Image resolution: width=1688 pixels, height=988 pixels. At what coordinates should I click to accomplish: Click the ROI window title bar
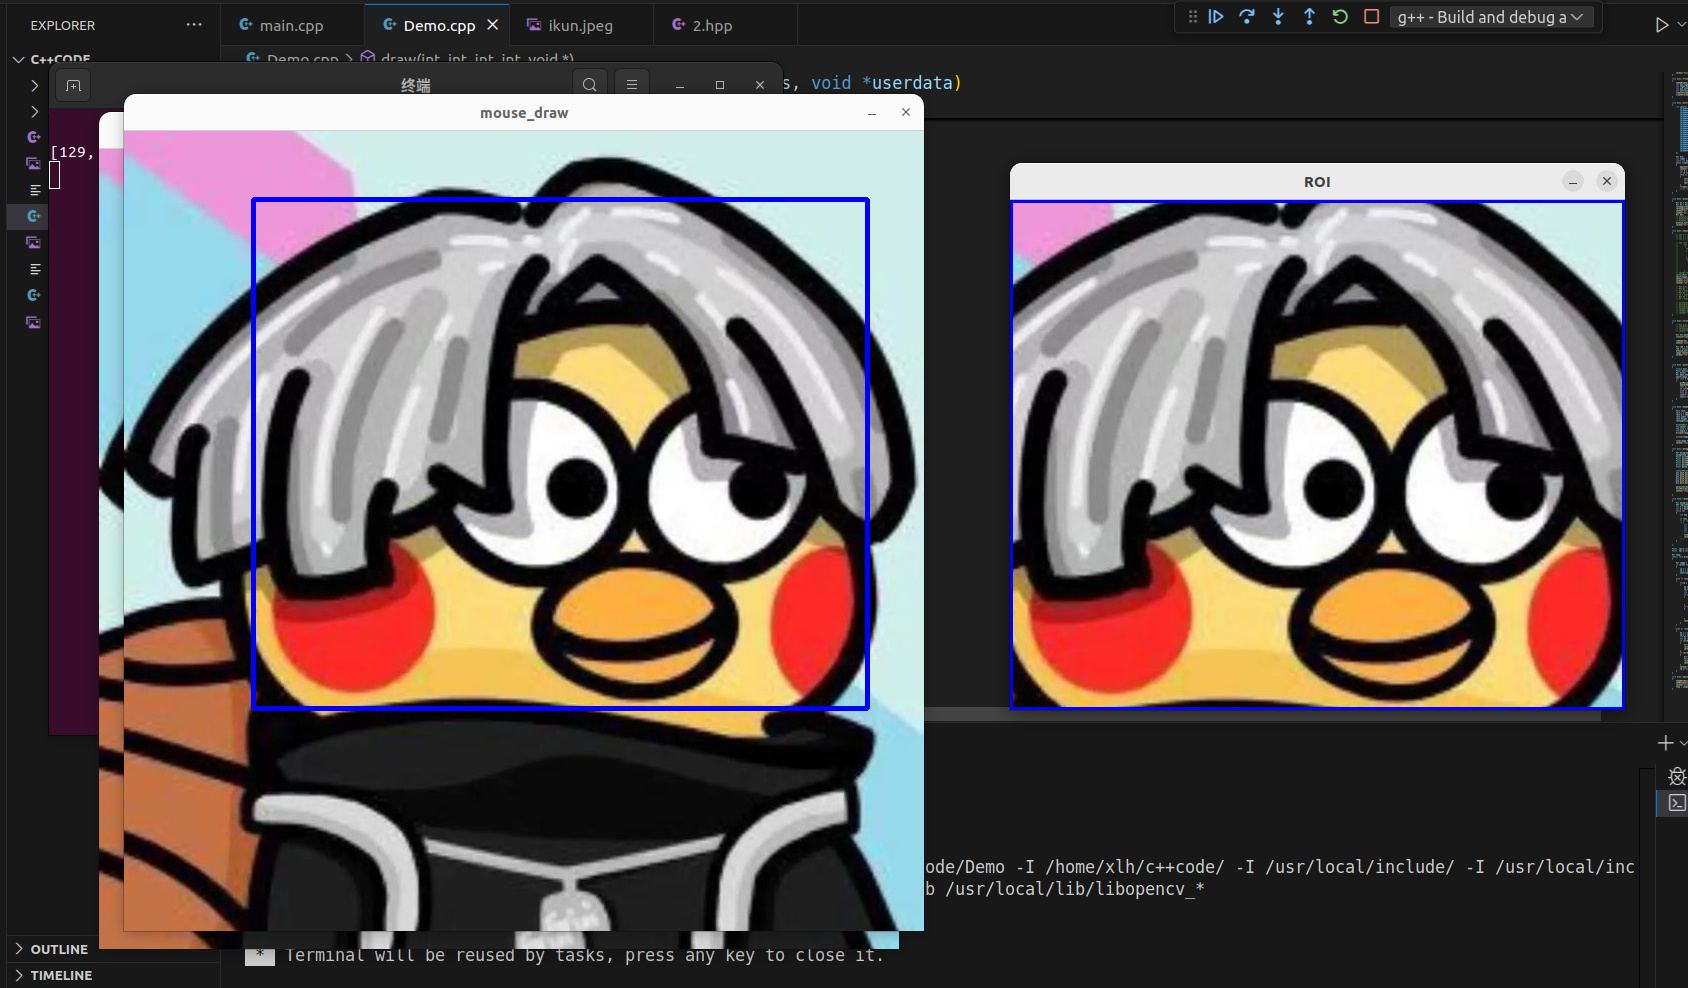click(x=1317, y=182)
